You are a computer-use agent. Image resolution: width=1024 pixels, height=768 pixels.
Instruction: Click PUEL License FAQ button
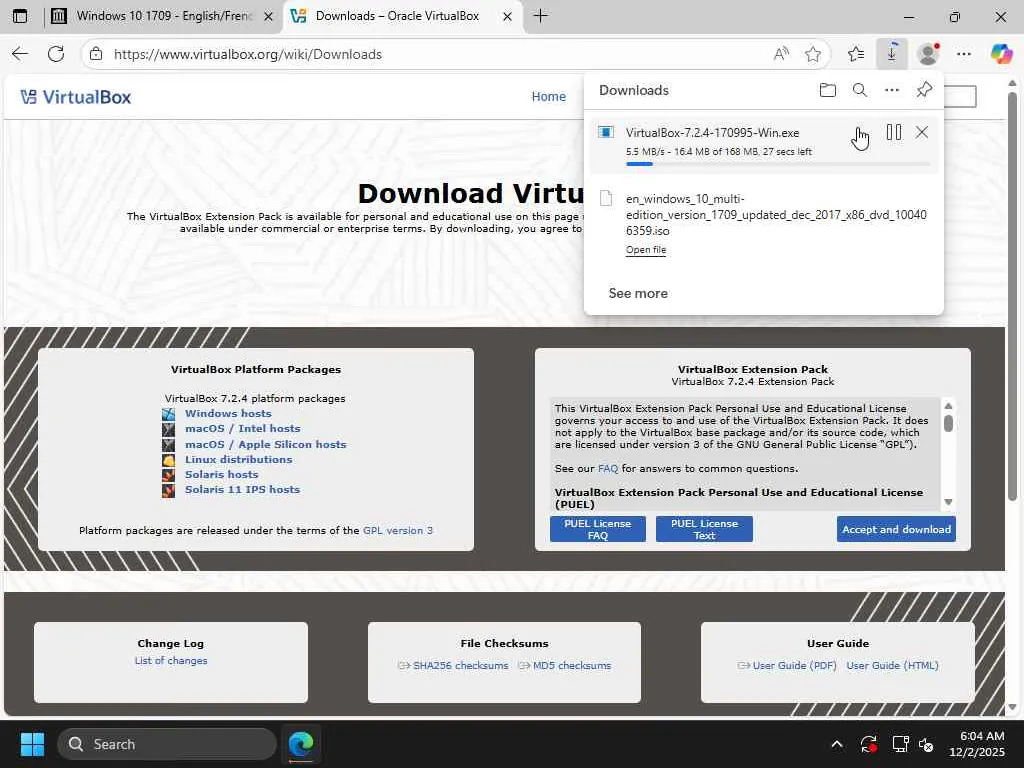pos(598,529)
